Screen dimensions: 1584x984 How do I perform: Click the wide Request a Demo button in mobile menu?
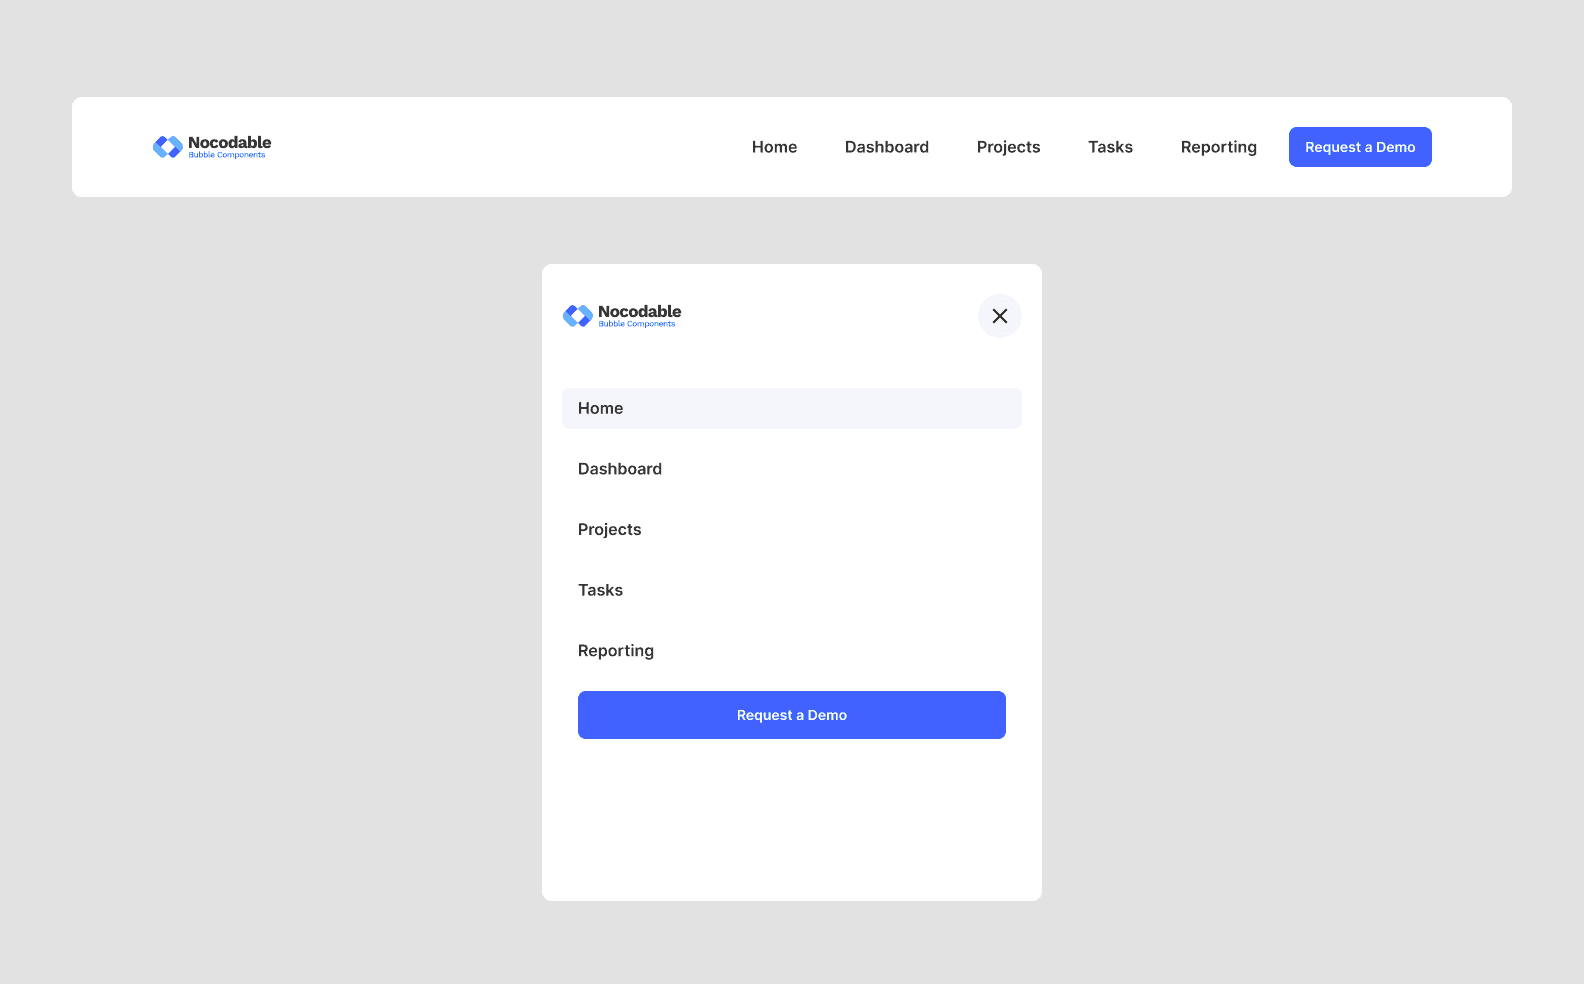(x=792, y=715)
